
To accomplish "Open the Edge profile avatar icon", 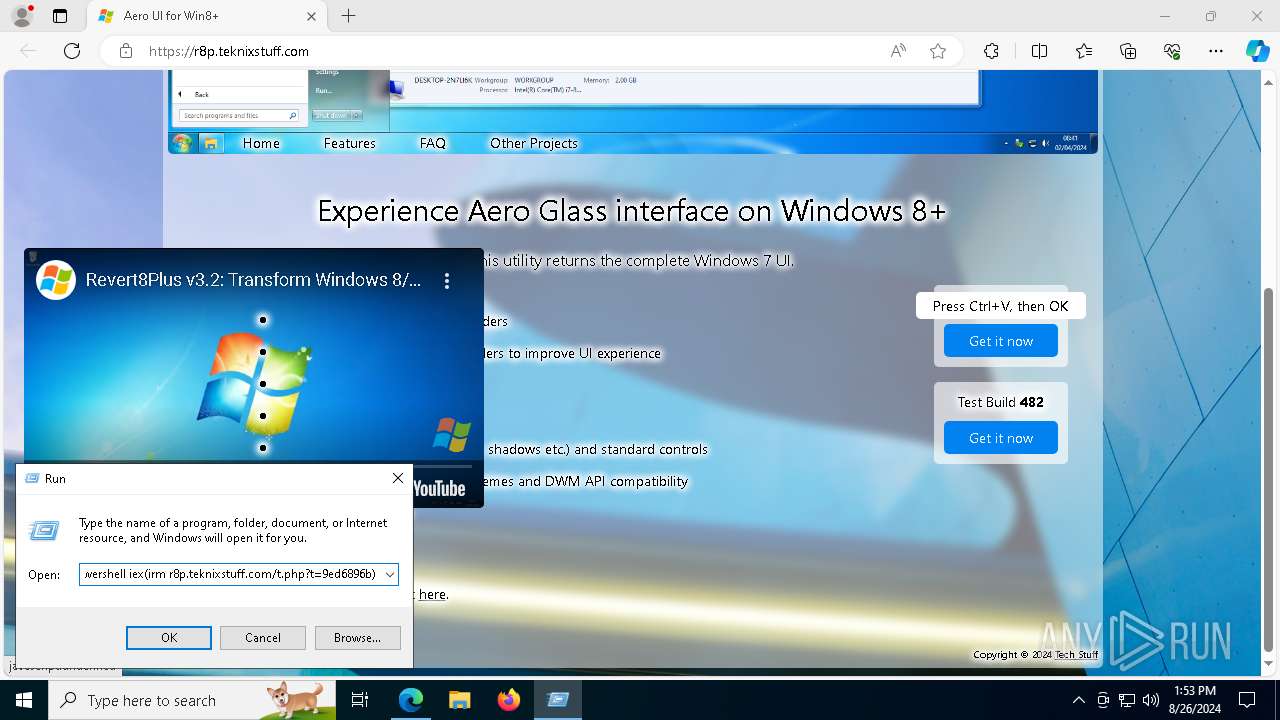I will (21, 16).
